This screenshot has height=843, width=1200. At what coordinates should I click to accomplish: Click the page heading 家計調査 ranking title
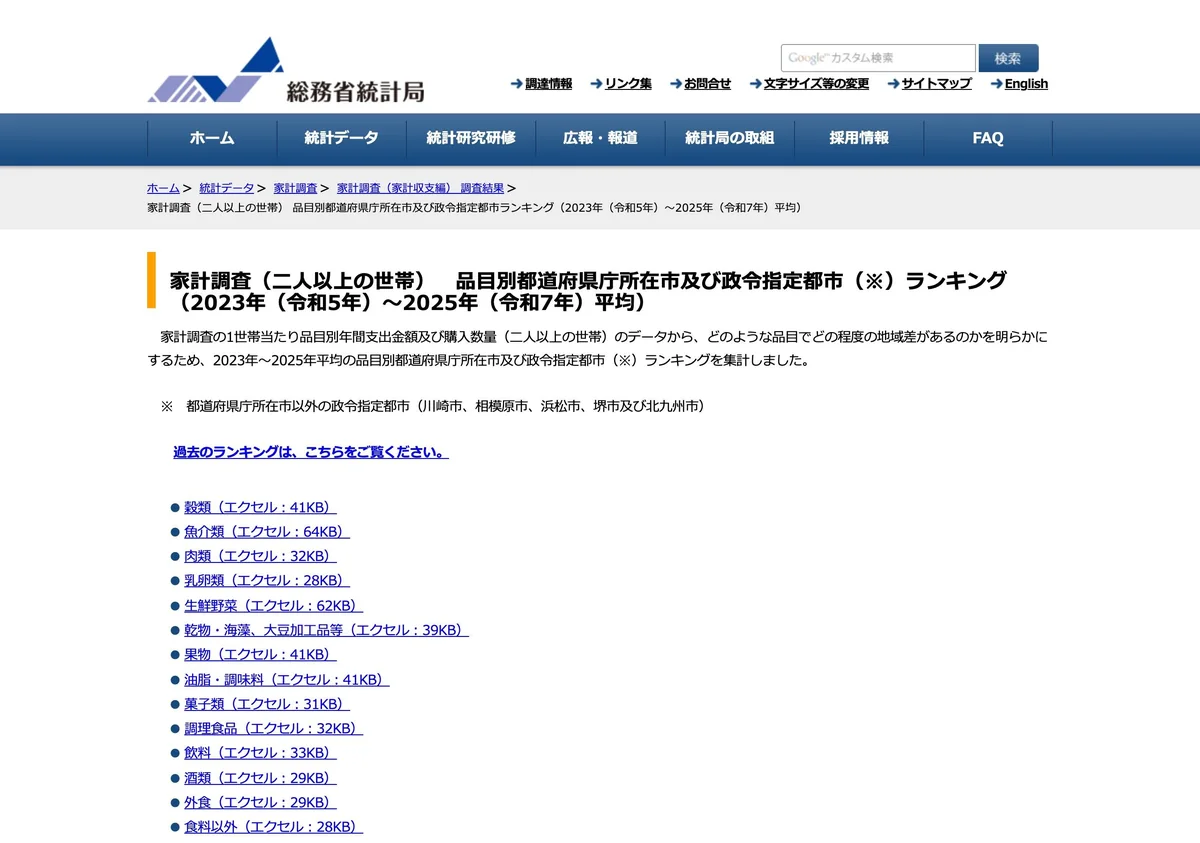pyautogui.click(x=588, y=291)
